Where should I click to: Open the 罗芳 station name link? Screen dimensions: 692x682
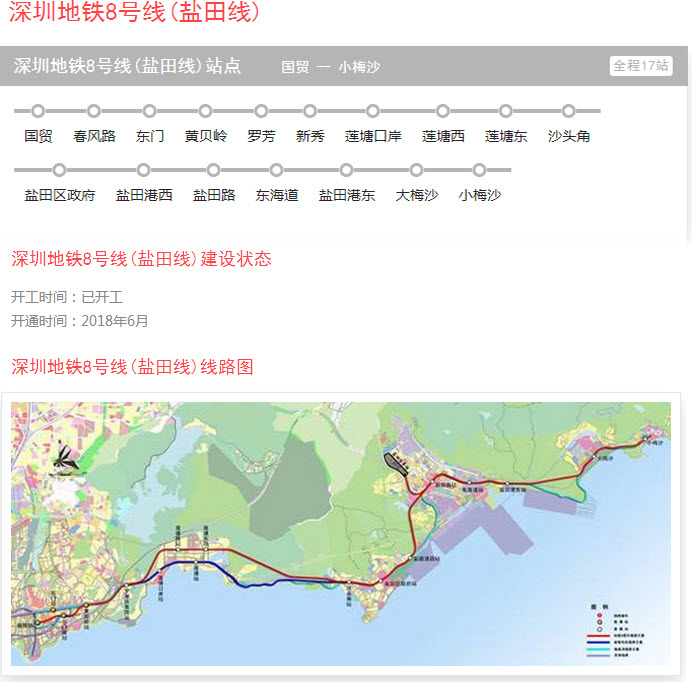(x=261, y=136)
